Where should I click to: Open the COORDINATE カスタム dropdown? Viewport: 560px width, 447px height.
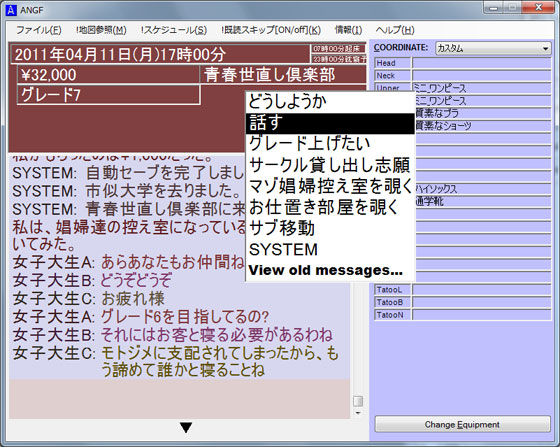(493, 48)
